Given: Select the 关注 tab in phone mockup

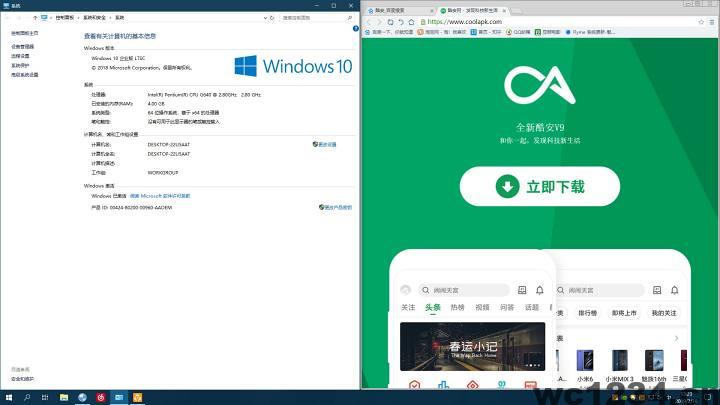Looking at the screenshot, I should [408, 308].
